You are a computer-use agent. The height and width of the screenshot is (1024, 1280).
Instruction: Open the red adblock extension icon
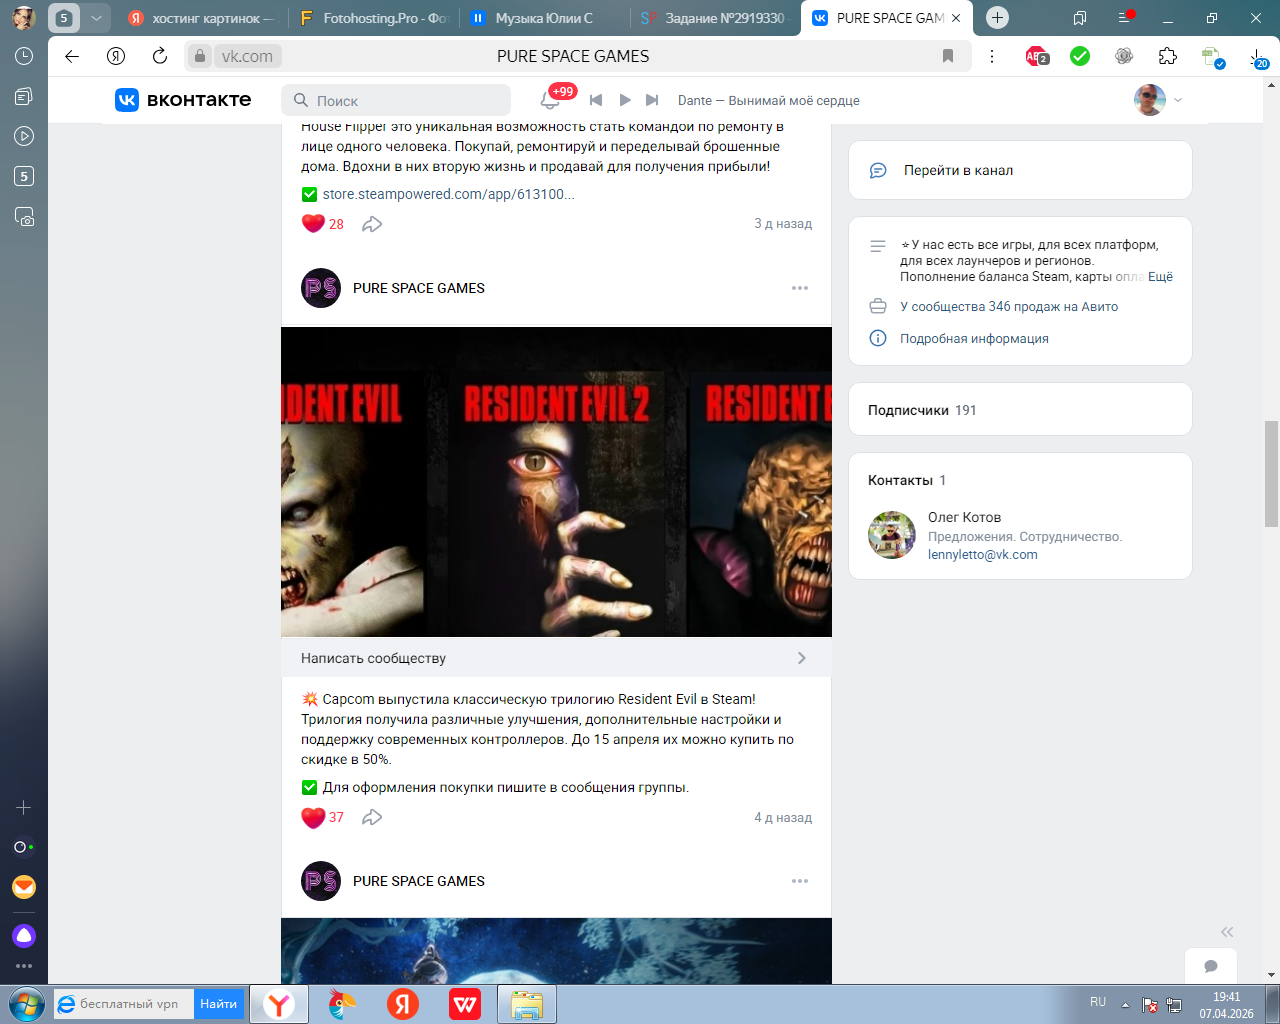[1037, 56]
